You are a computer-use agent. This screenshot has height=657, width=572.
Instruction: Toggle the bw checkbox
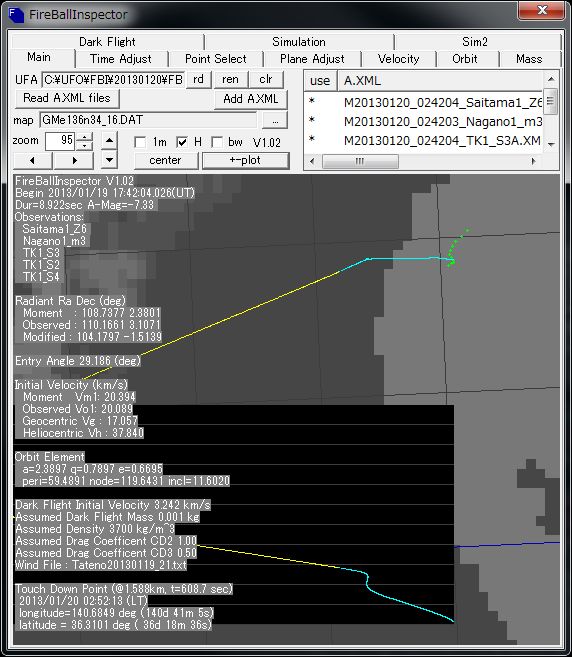(x=217, y=142)
